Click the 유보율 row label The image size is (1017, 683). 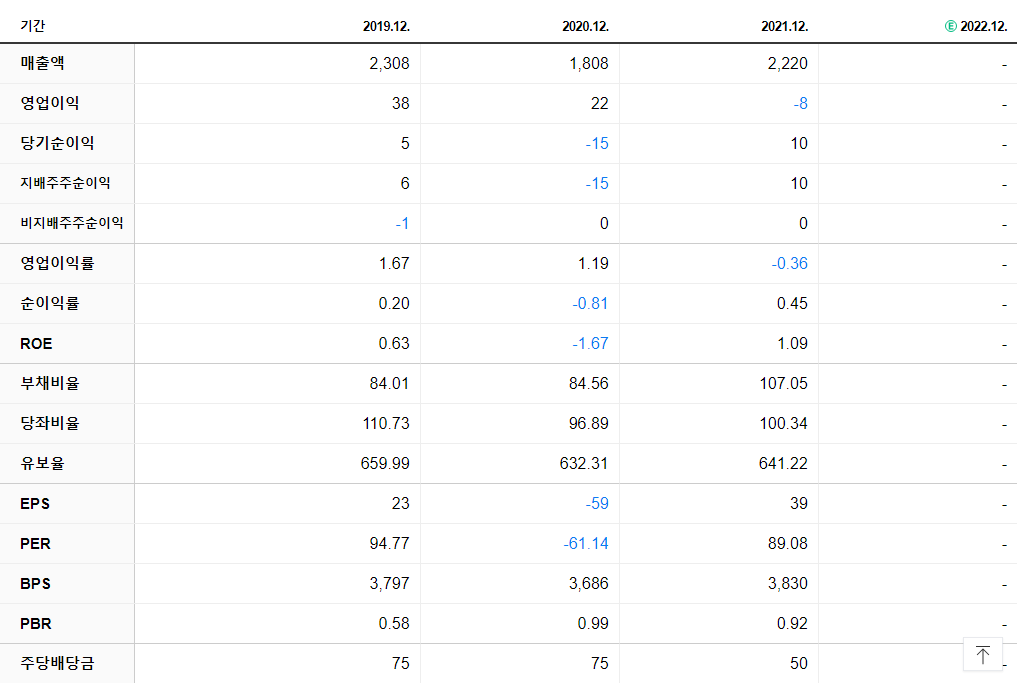(42, 463)
